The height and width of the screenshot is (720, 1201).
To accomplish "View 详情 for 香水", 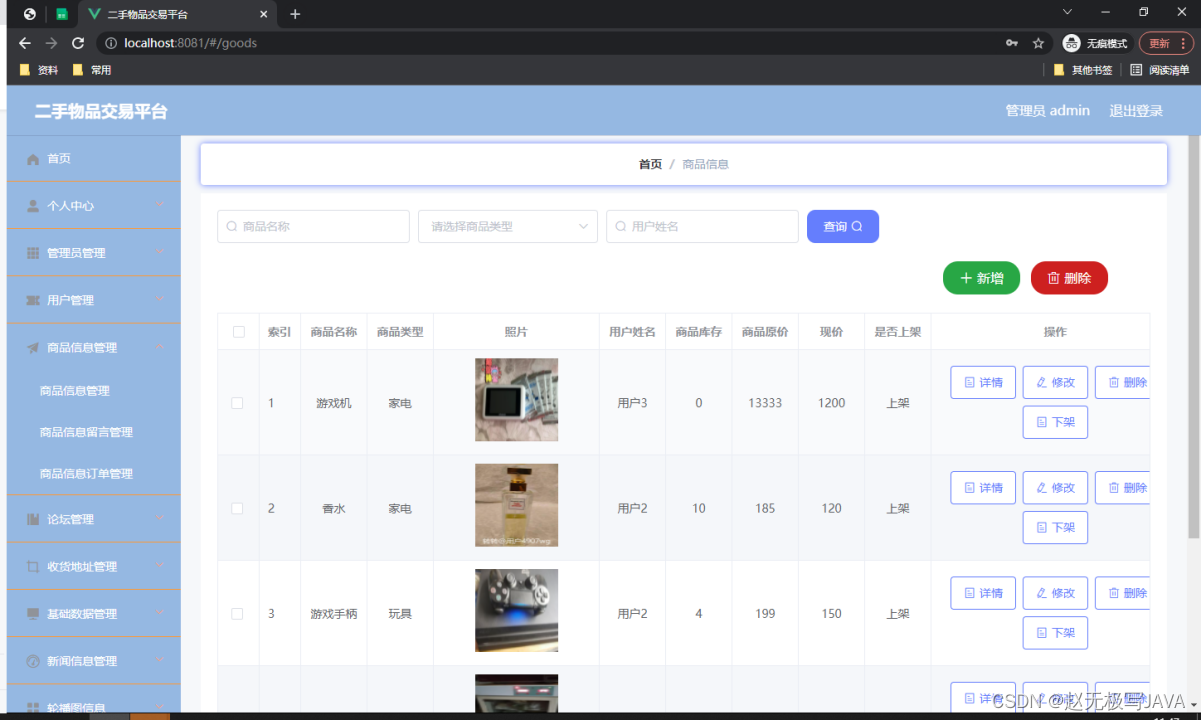I will click(983, 488).
